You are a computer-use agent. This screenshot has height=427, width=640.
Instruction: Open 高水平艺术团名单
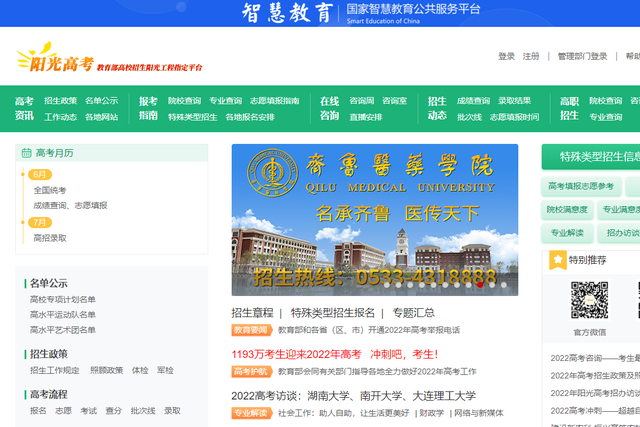tap(62, 330)
